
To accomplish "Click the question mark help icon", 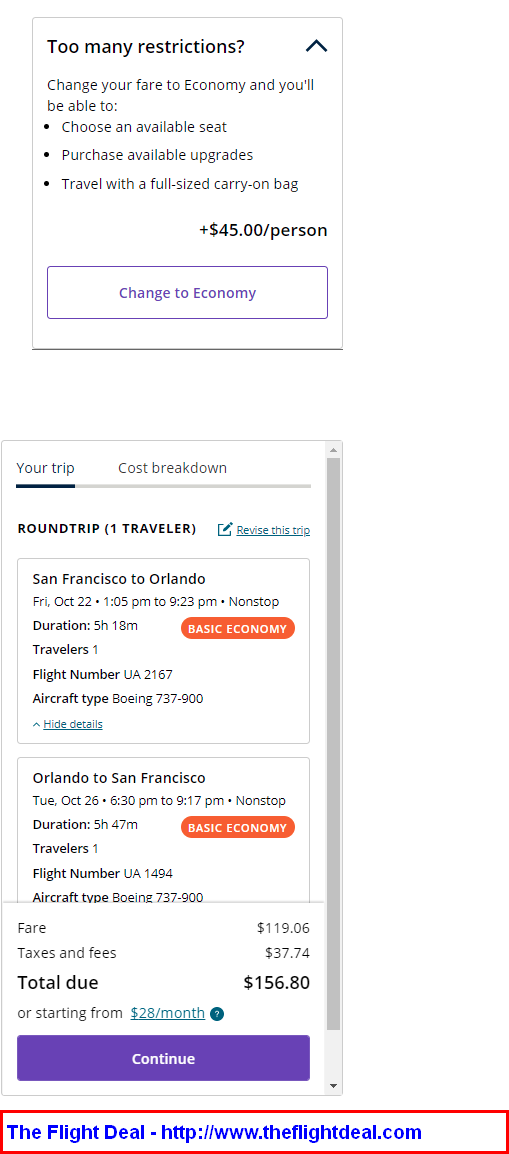I will click(x=217, y=1013).
